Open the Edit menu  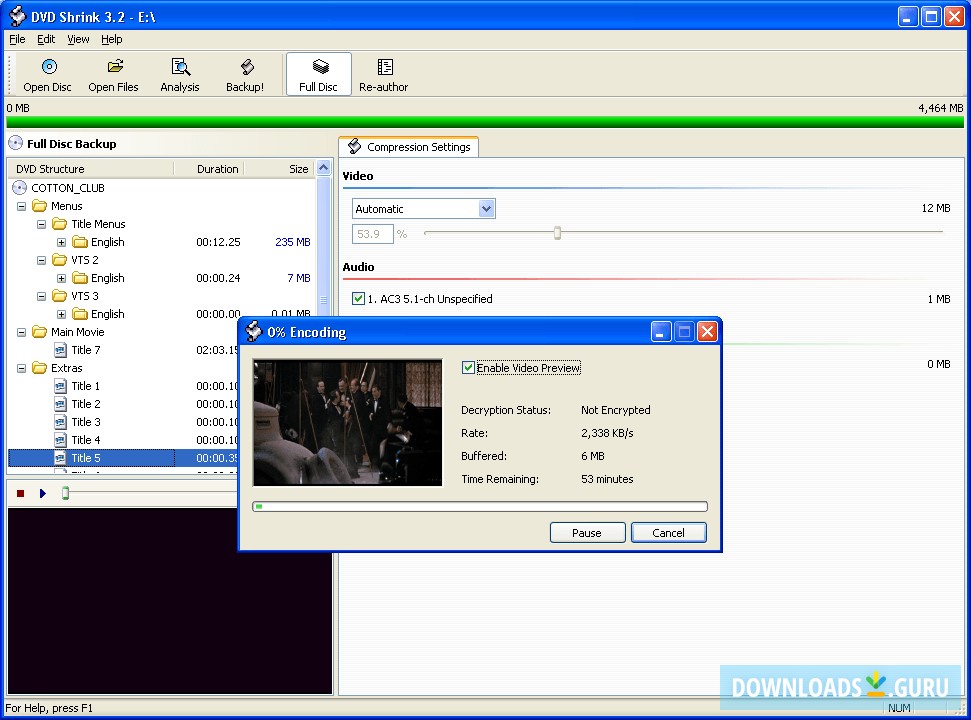click(x=45, y=39)
